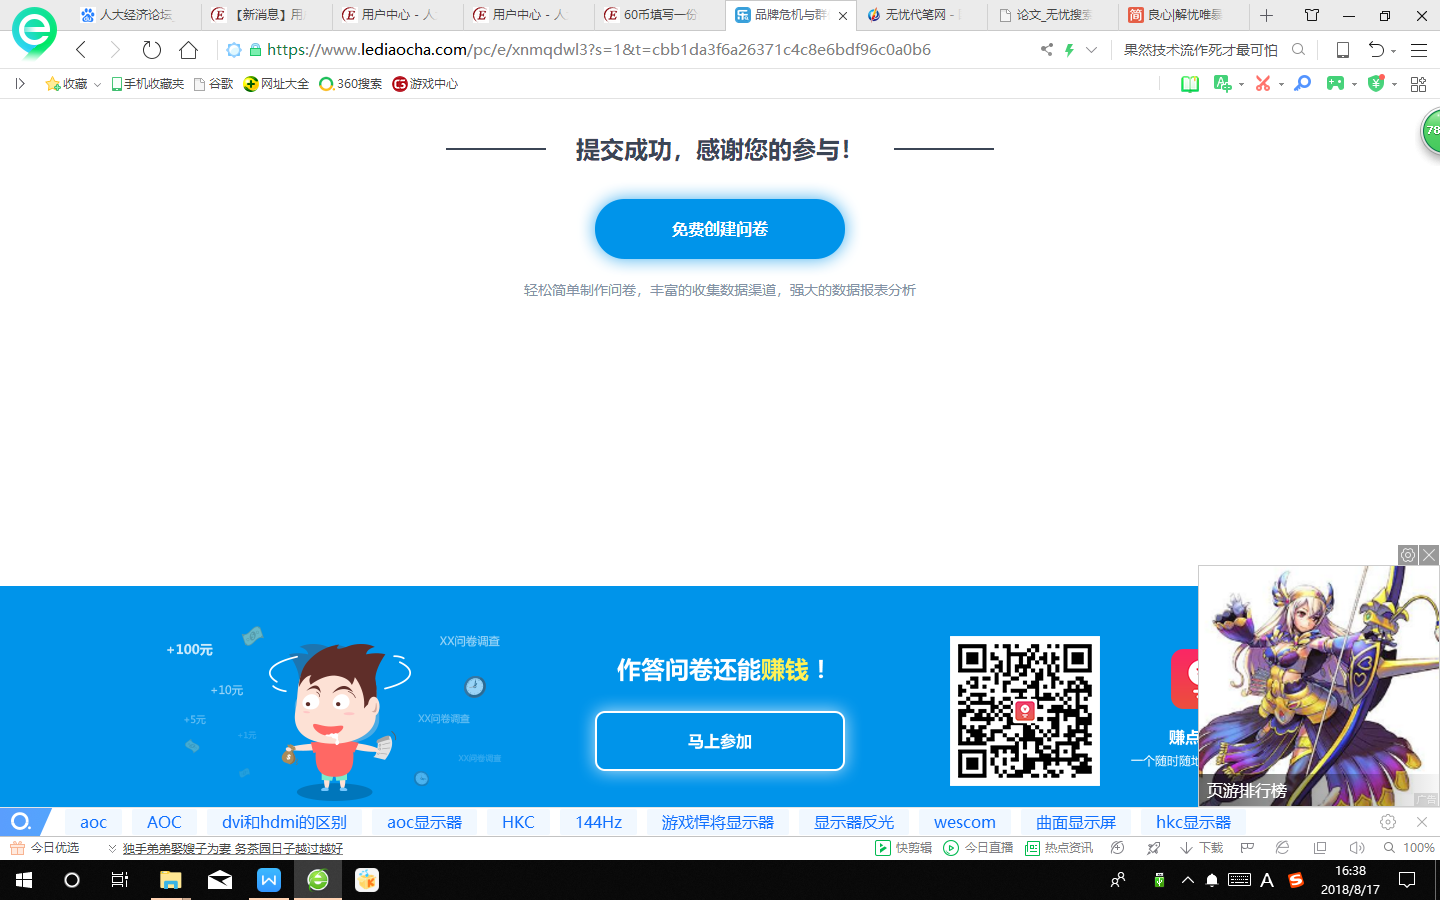Image resolution: width=1440 pixels, height=900 pixels.
Task: Open File Explorer from the taskbar
Action: point(171,880)
